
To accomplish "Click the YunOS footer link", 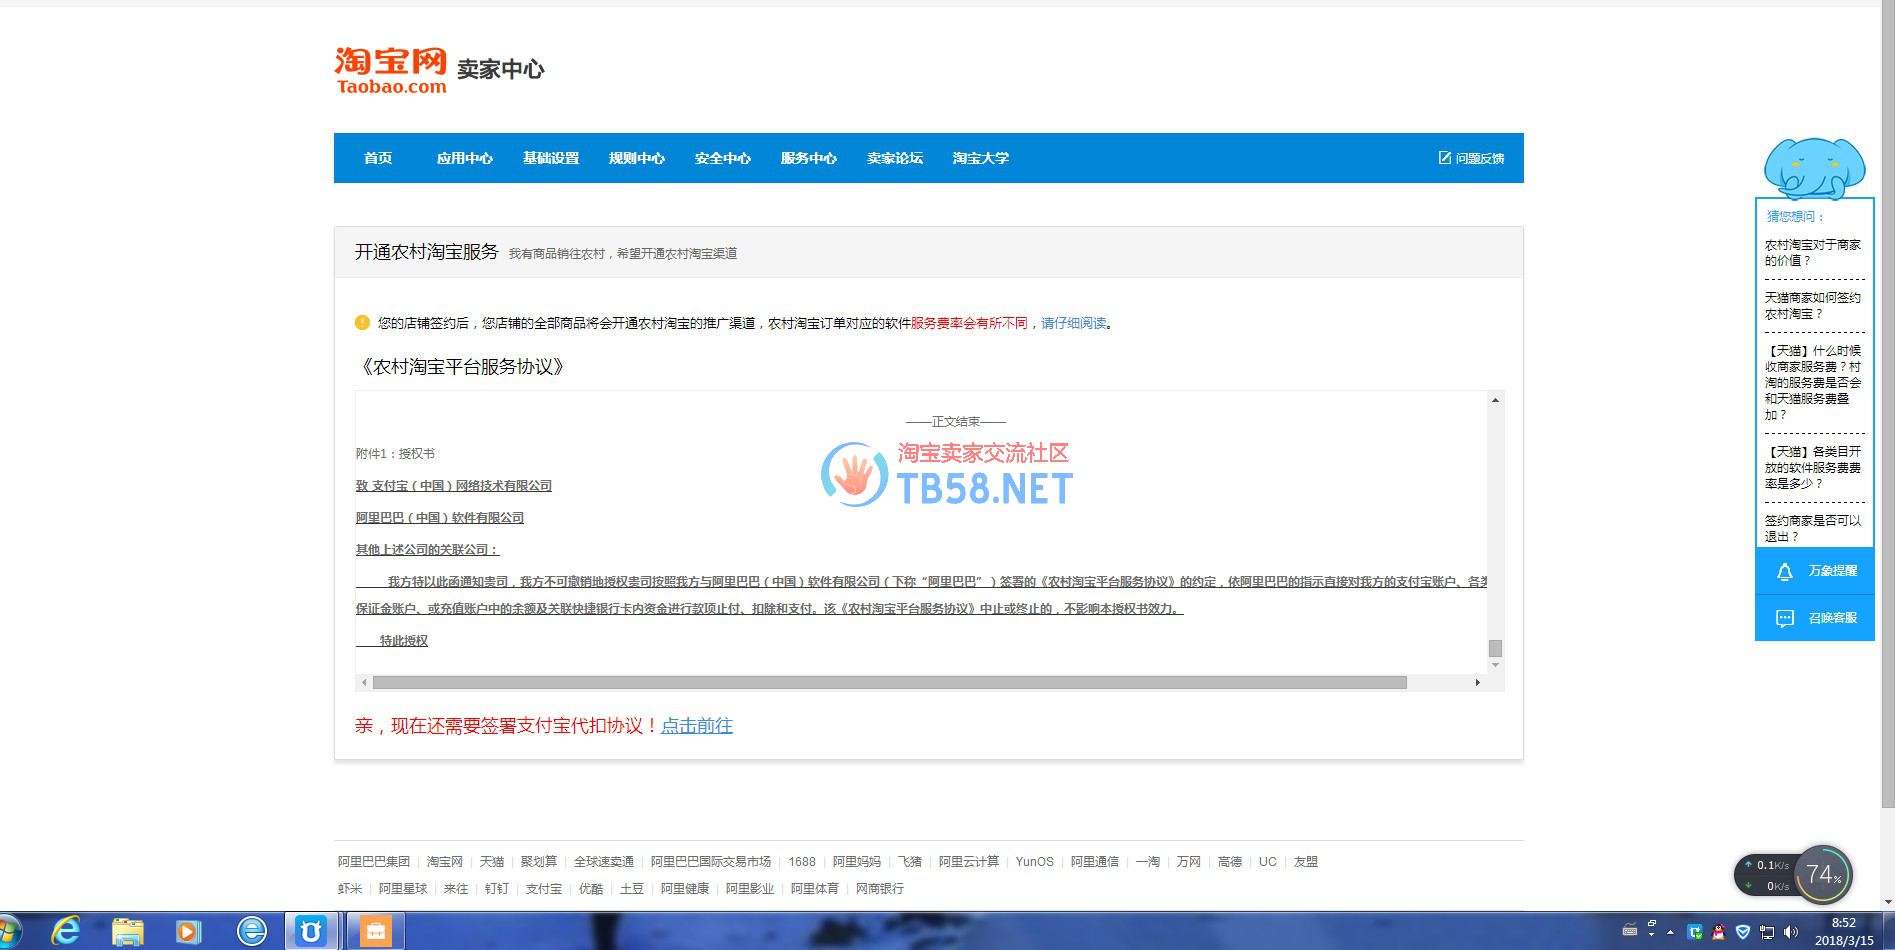I will [1035, 862].
